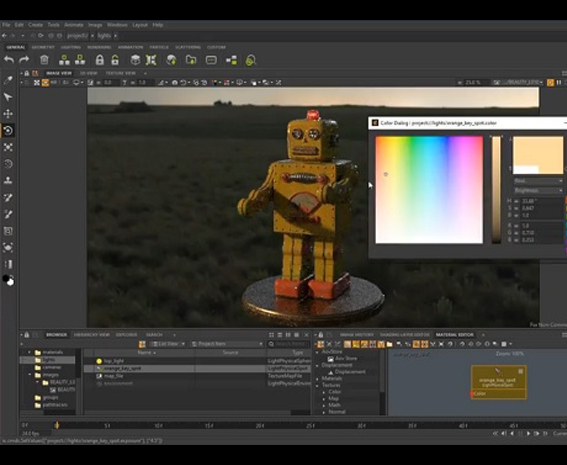The width and height of the screenshot is (567, 465).
Task: Click the isolate cube shelf icon
Action: point(135,60)
